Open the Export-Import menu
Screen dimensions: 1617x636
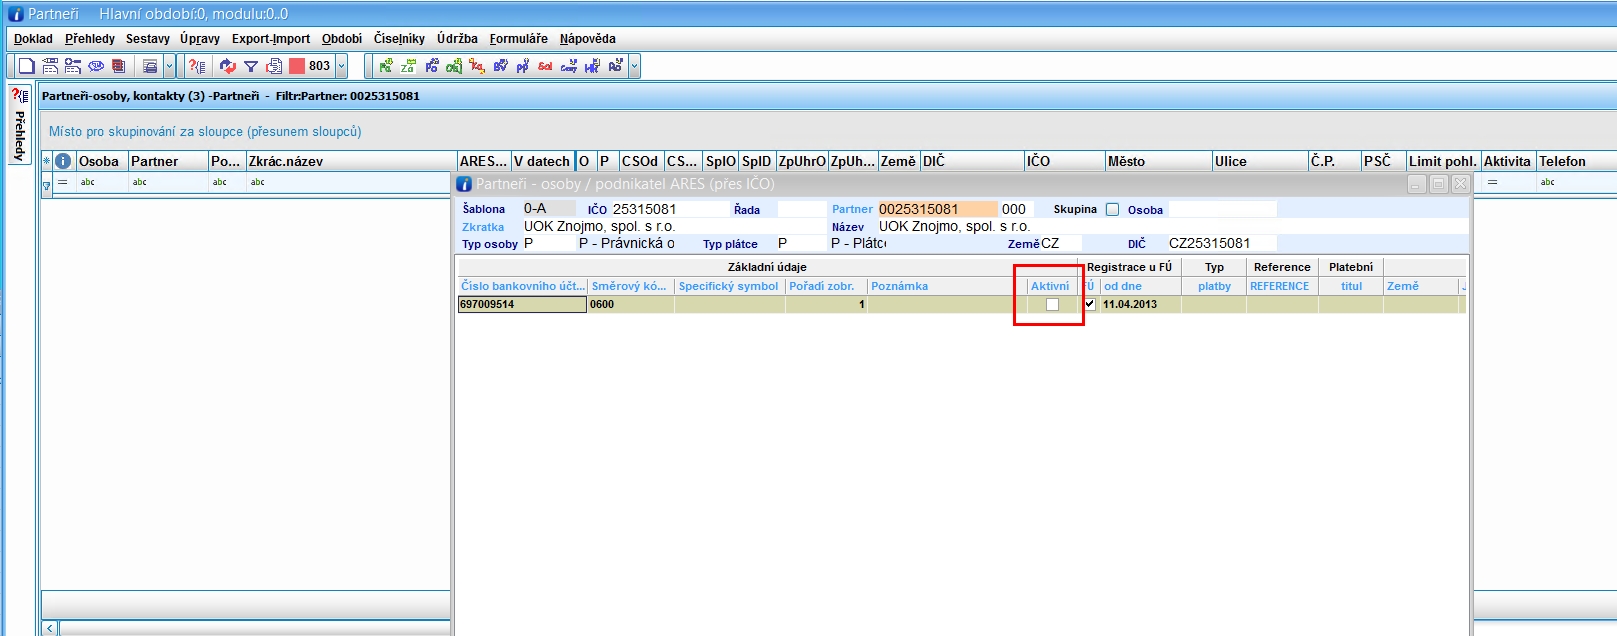[x=270, y=39]
